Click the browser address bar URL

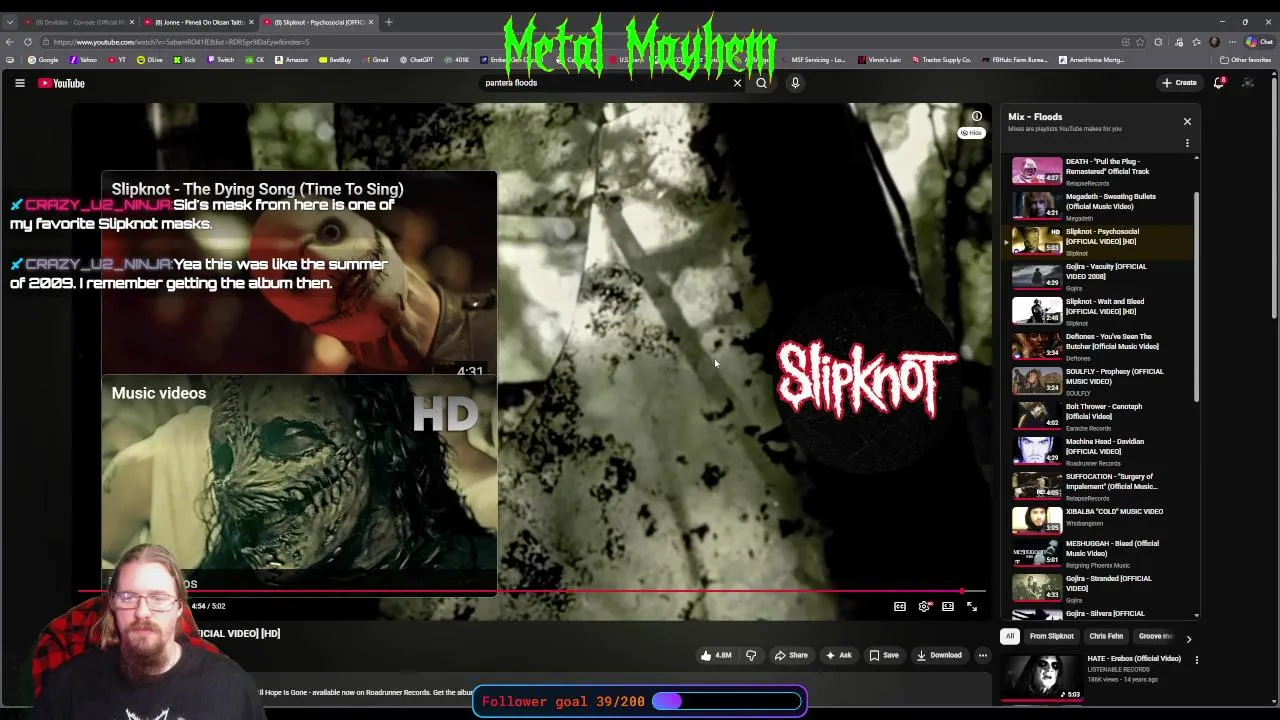point(180,42)
